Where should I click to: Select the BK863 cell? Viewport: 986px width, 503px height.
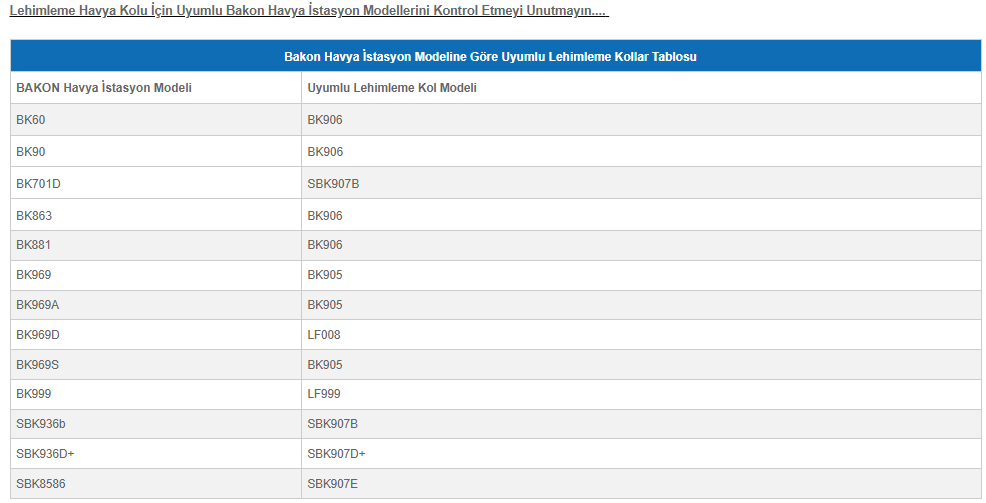tap(34, 216)
